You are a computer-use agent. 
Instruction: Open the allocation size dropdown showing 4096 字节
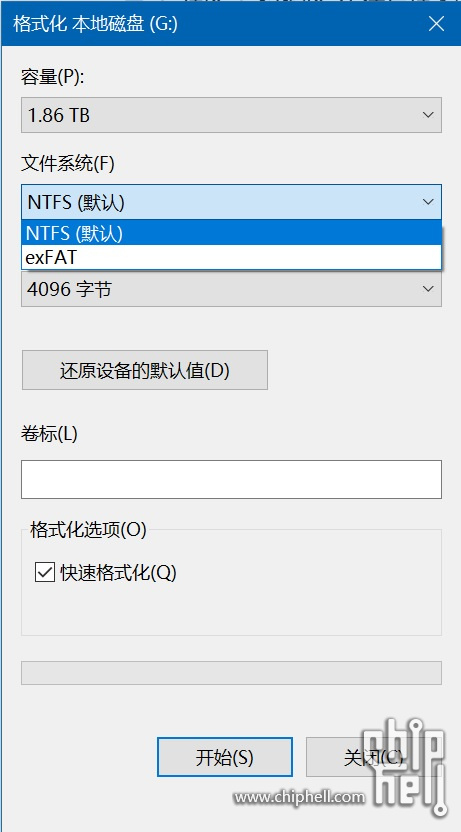click(x=231, y=289)
